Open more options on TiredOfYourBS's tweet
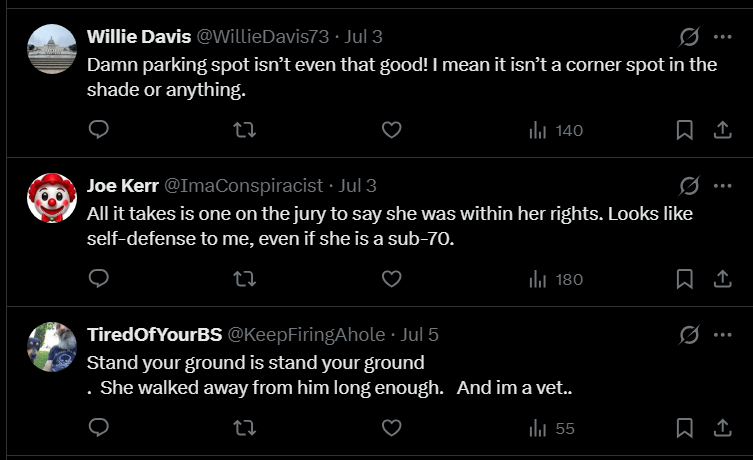The image size is (753, 460). tap(722, 335)
